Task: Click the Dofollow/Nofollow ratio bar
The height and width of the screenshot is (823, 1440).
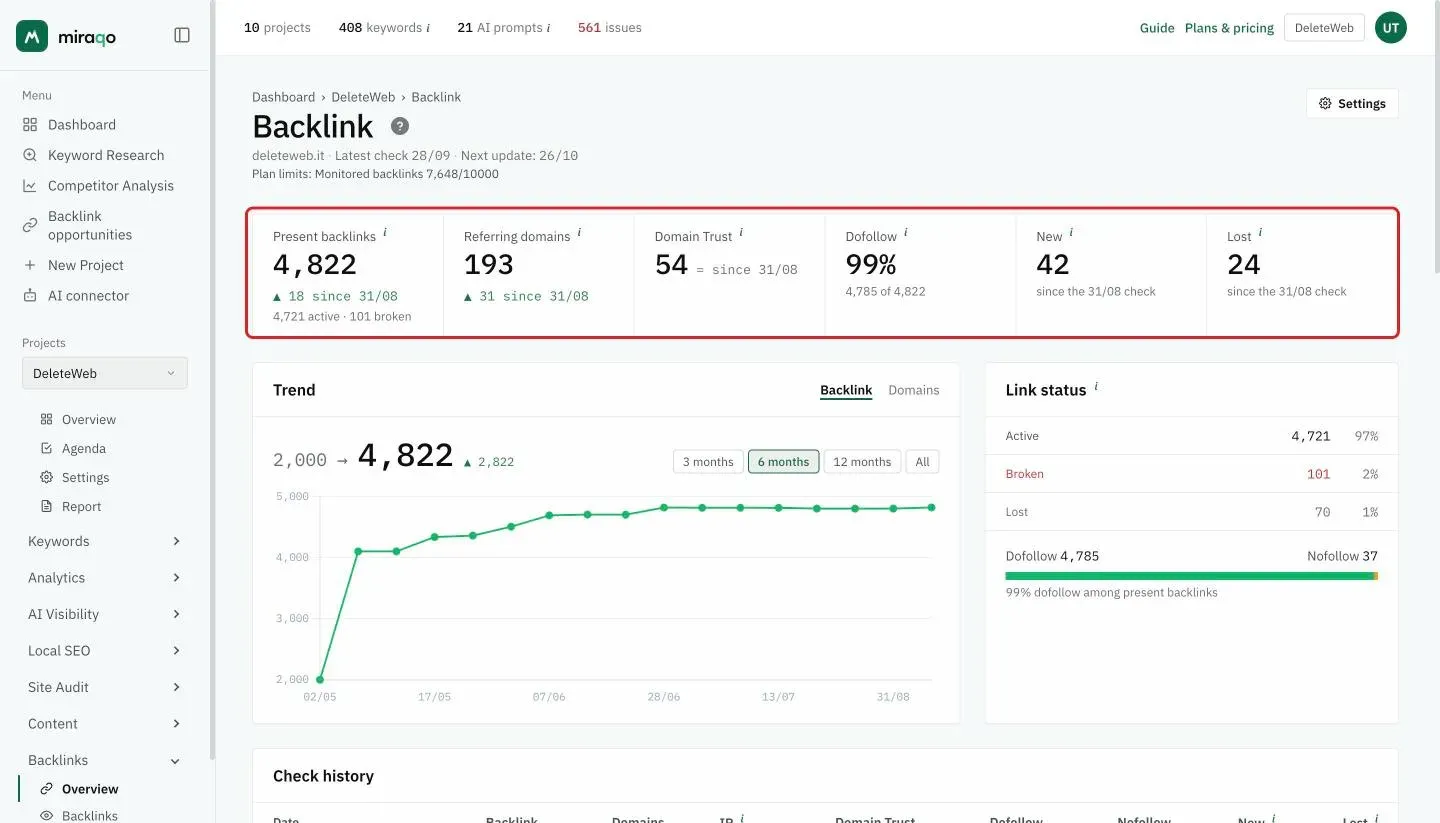Action: (x=1192, y=576)
